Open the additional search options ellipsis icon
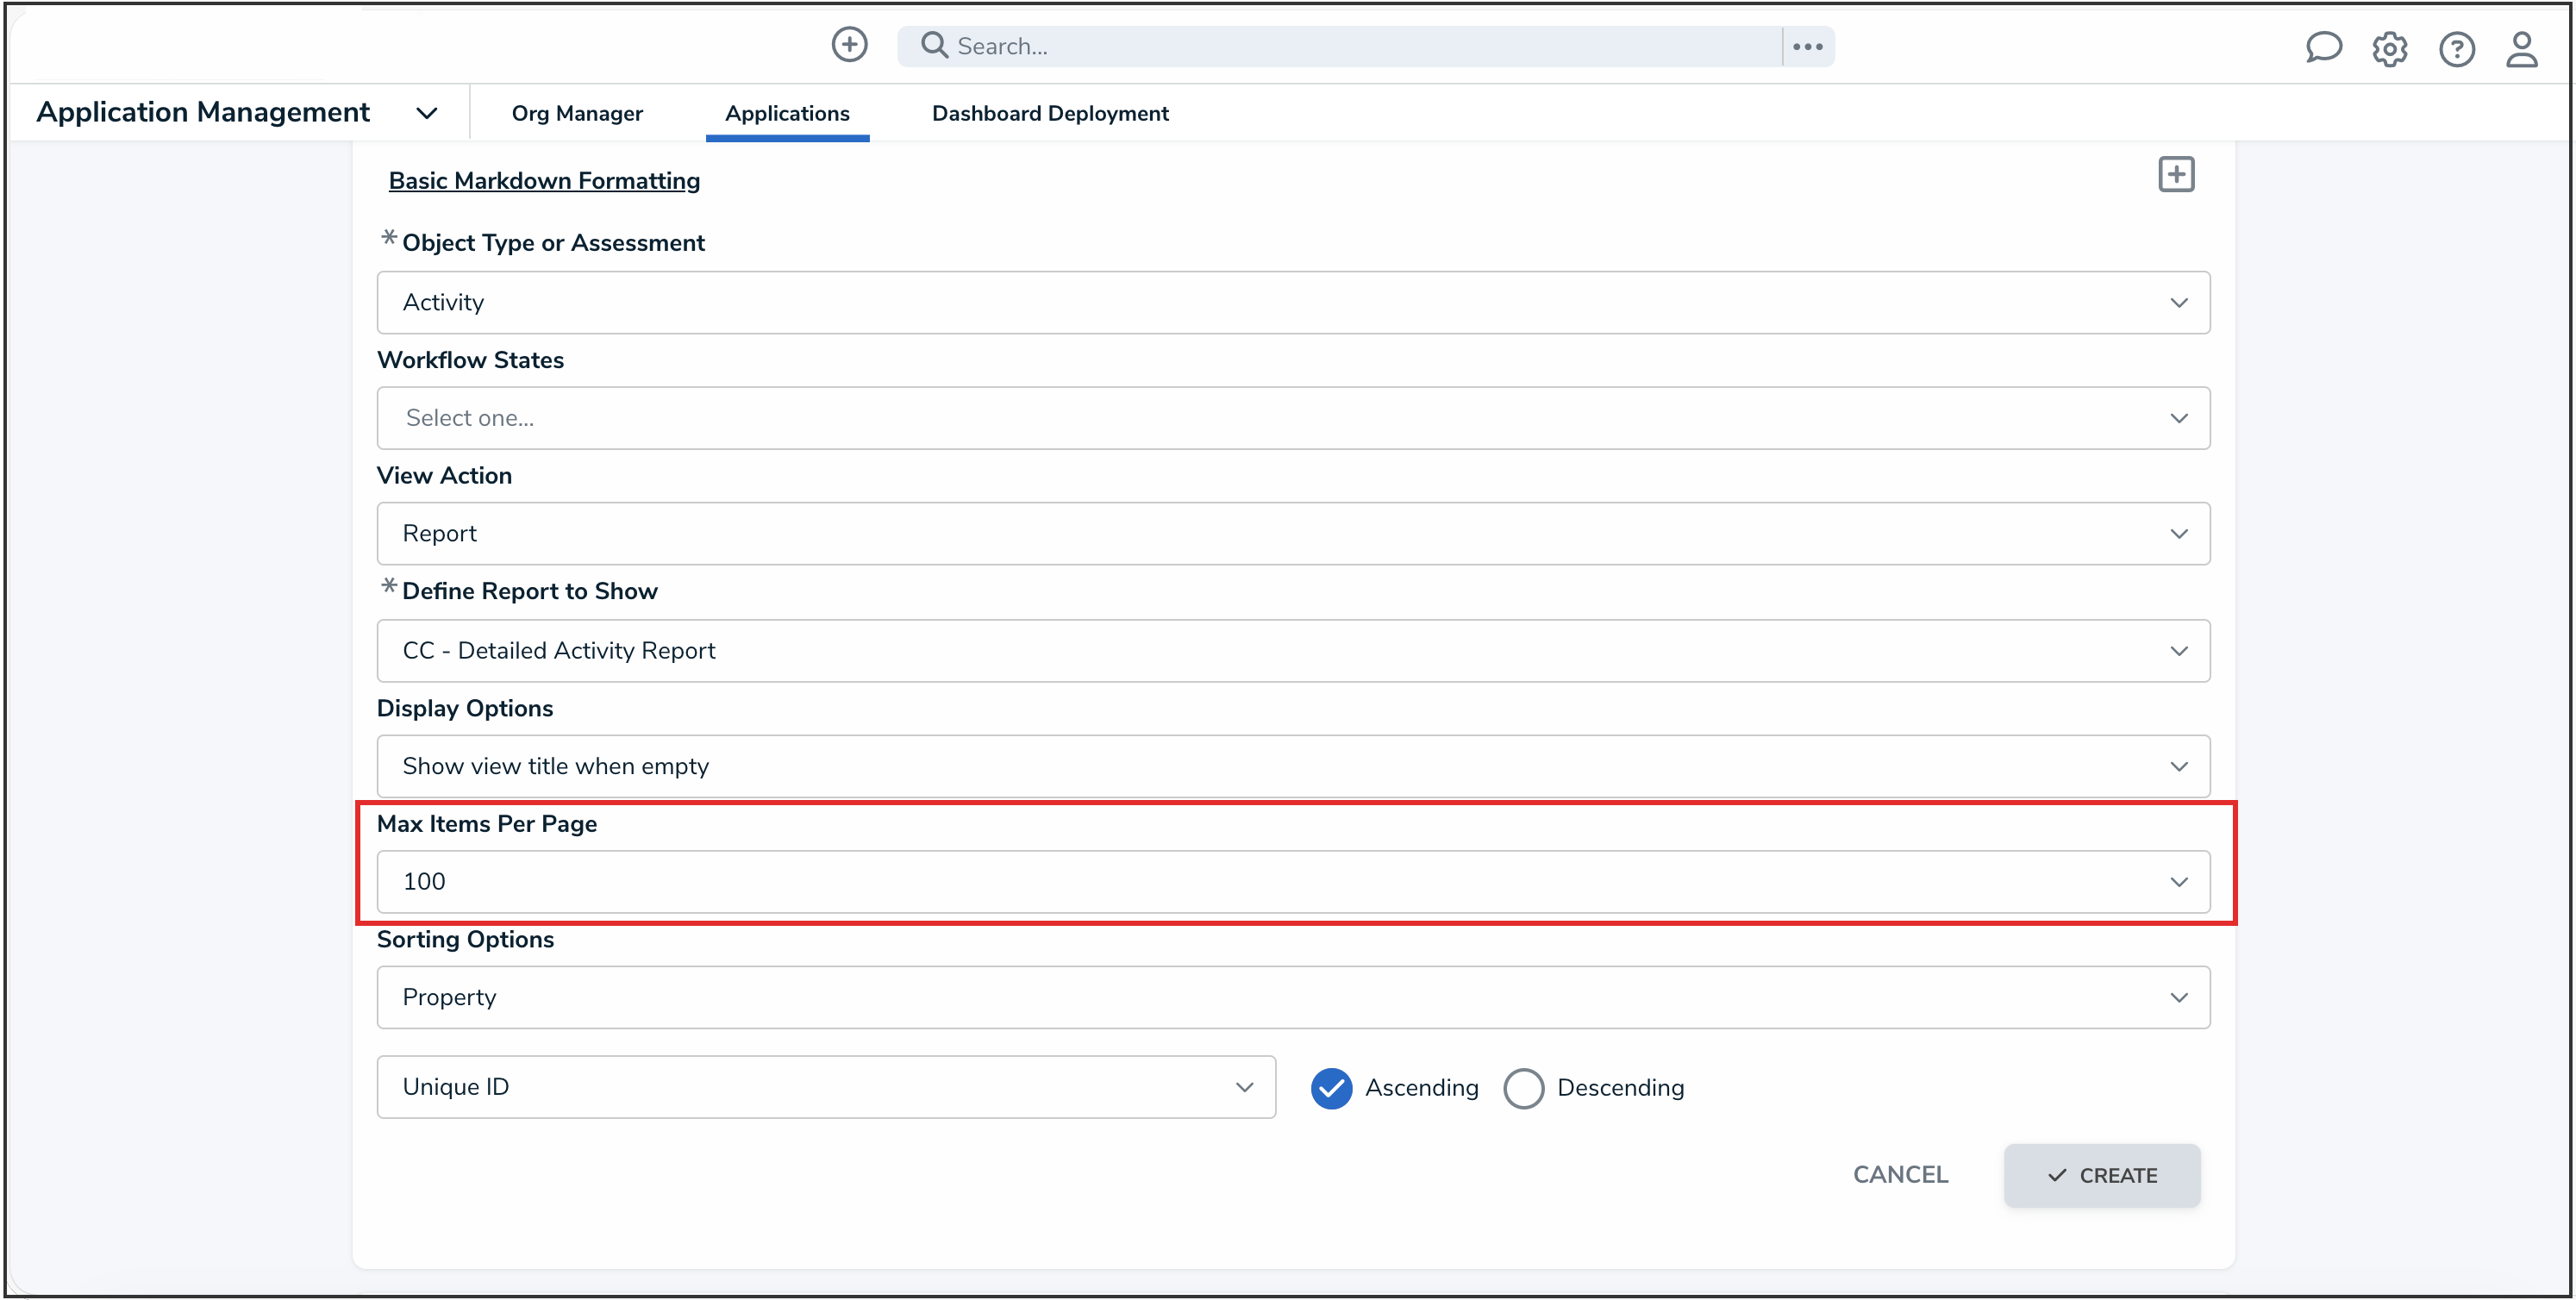The height and width of the screenshot is (1300, 2576). tap(1807, 46)
